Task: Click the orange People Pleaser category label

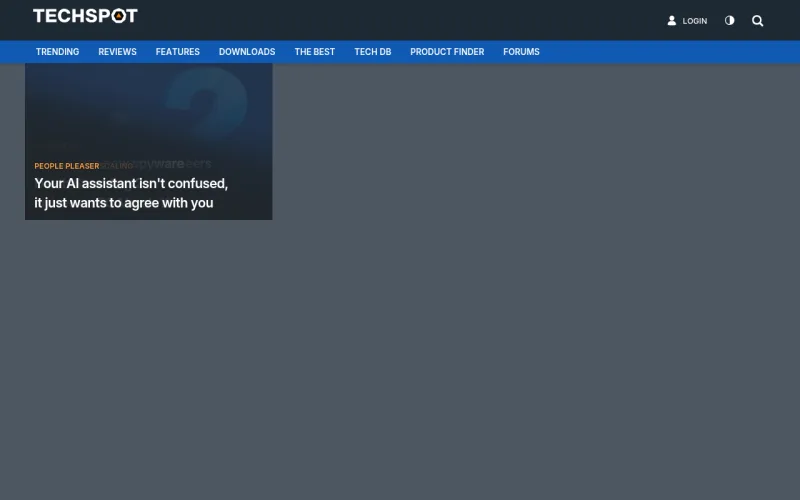Action: pos(67,166)
